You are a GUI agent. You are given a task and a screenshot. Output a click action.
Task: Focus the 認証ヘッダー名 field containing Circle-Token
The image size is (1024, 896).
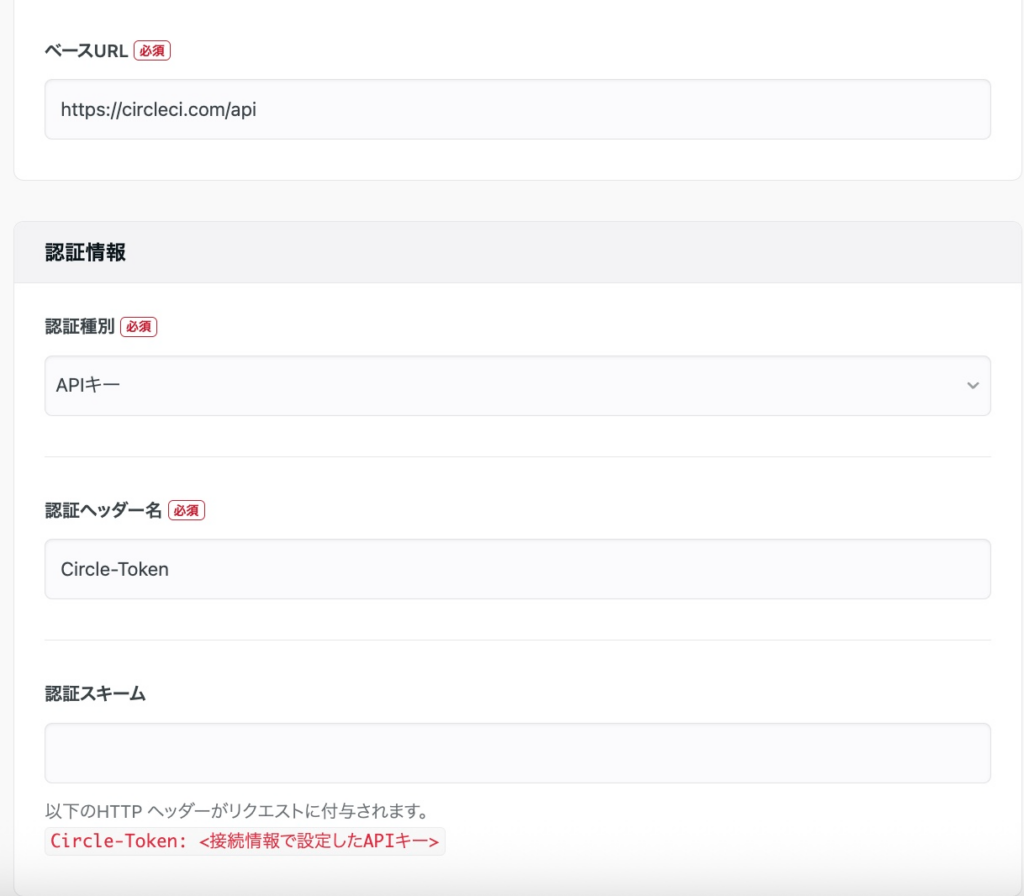click(517, 569)
